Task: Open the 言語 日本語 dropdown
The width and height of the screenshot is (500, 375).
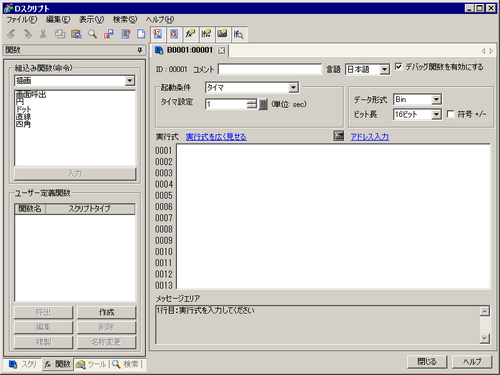Action: pos(384,69)
